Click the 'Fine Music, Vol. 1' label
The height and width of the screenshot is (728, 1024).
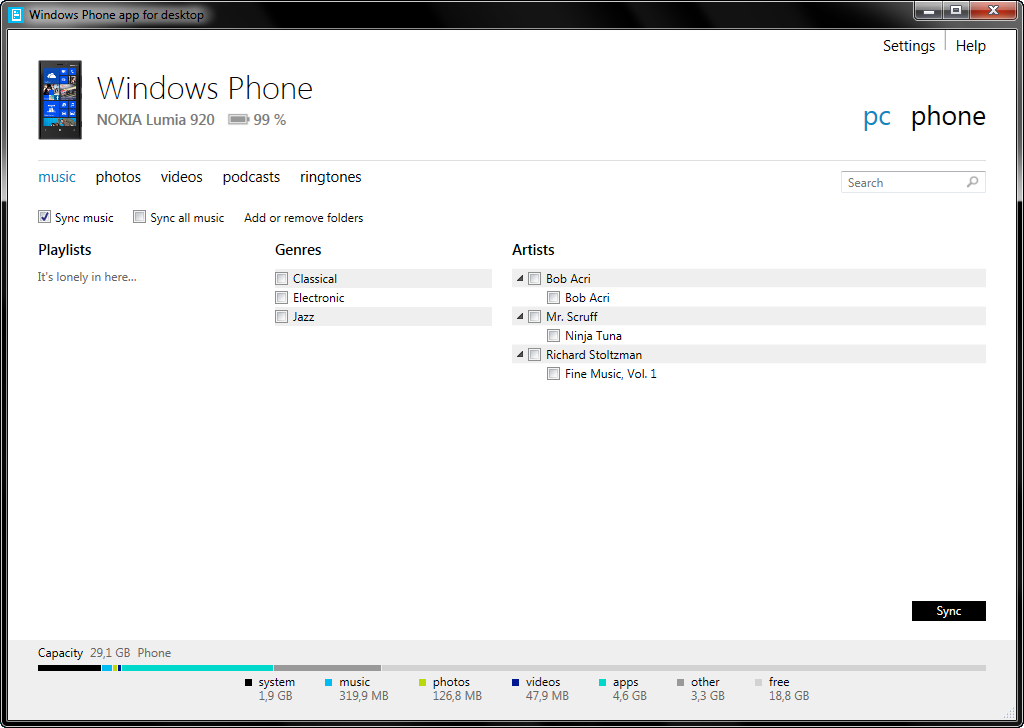tap(611, 373)
